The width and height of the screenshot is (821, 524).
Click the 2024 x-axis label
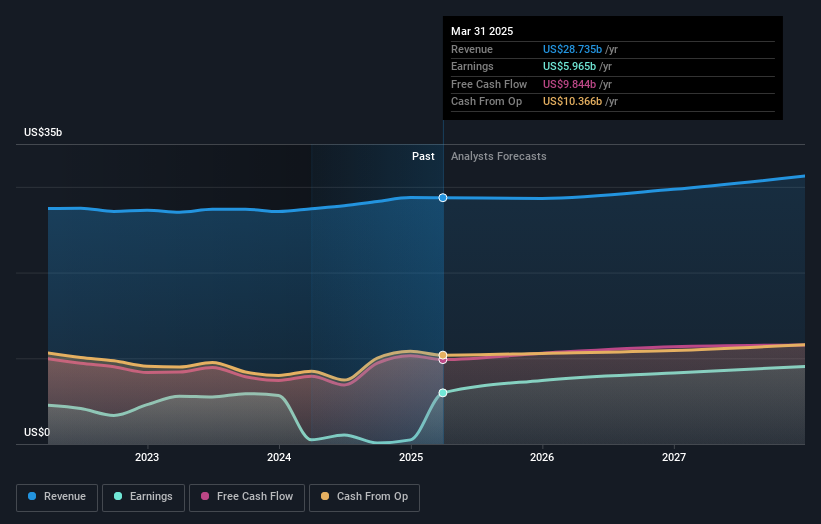[279, 457]
